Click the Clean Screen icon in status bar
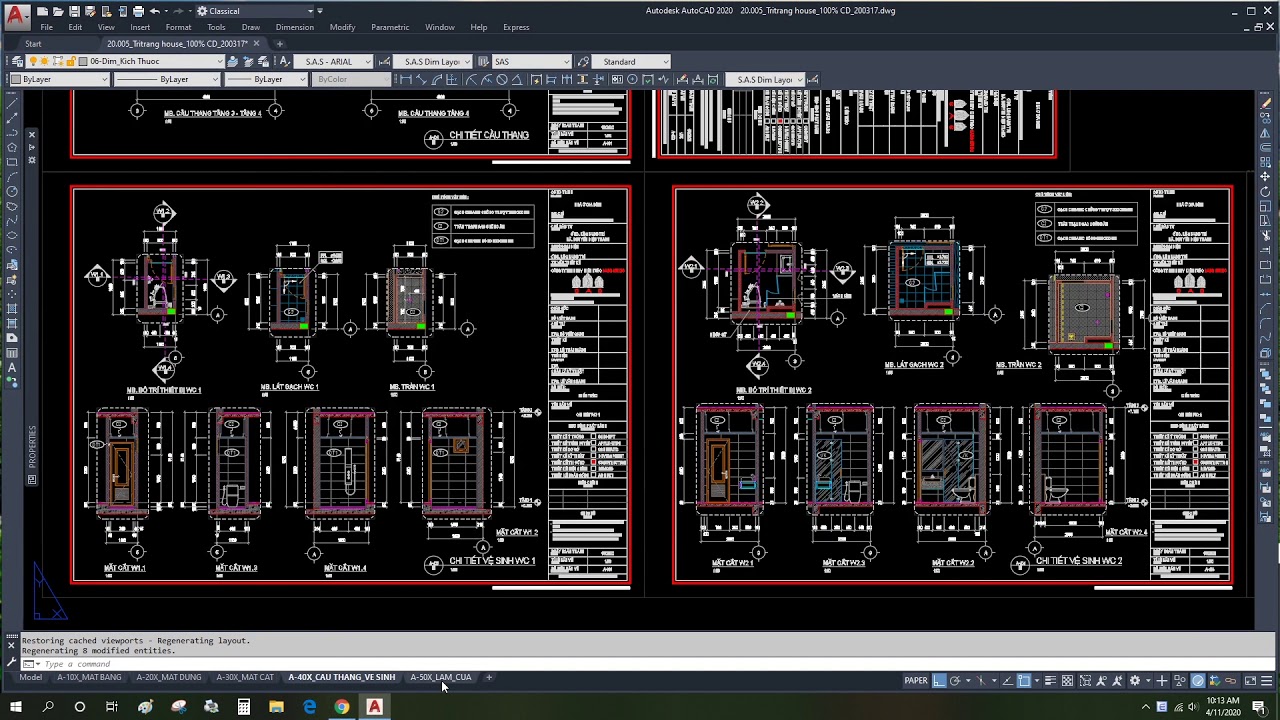Image resolution: width=1280 pixels, height=720 pixels. click(1250, 681)
